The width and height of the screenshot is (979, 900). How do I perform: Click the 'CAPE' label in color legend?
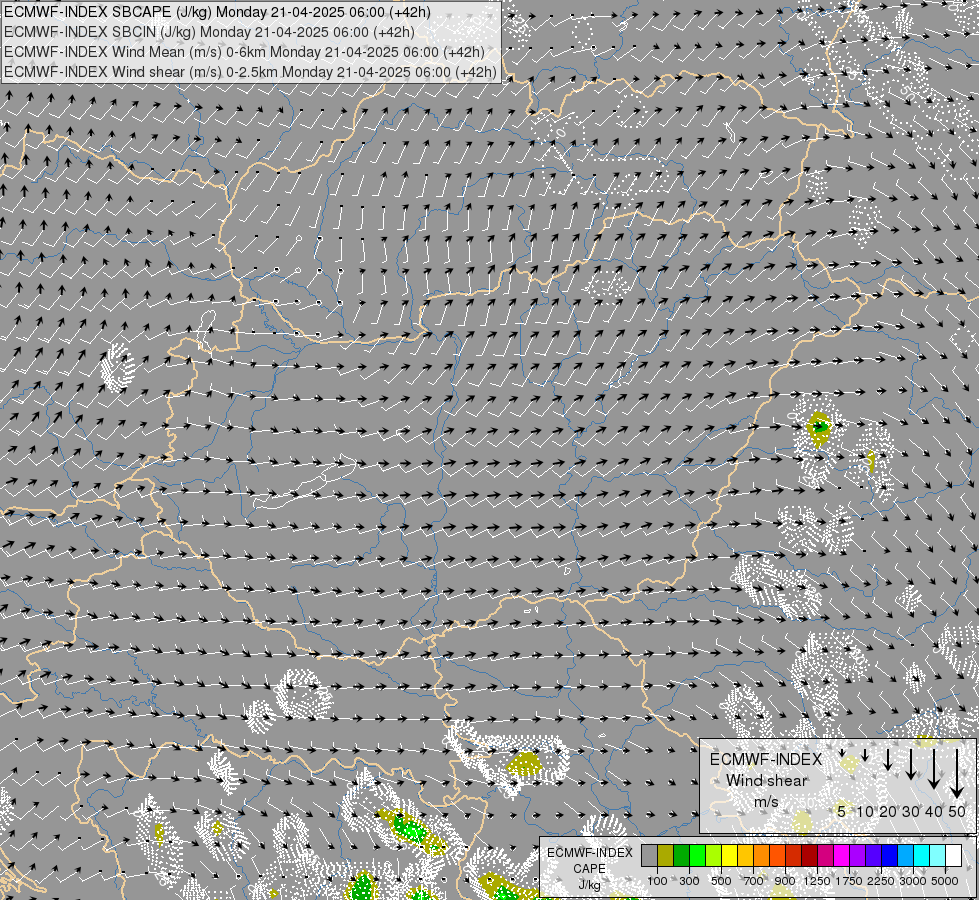pos(589,869)
